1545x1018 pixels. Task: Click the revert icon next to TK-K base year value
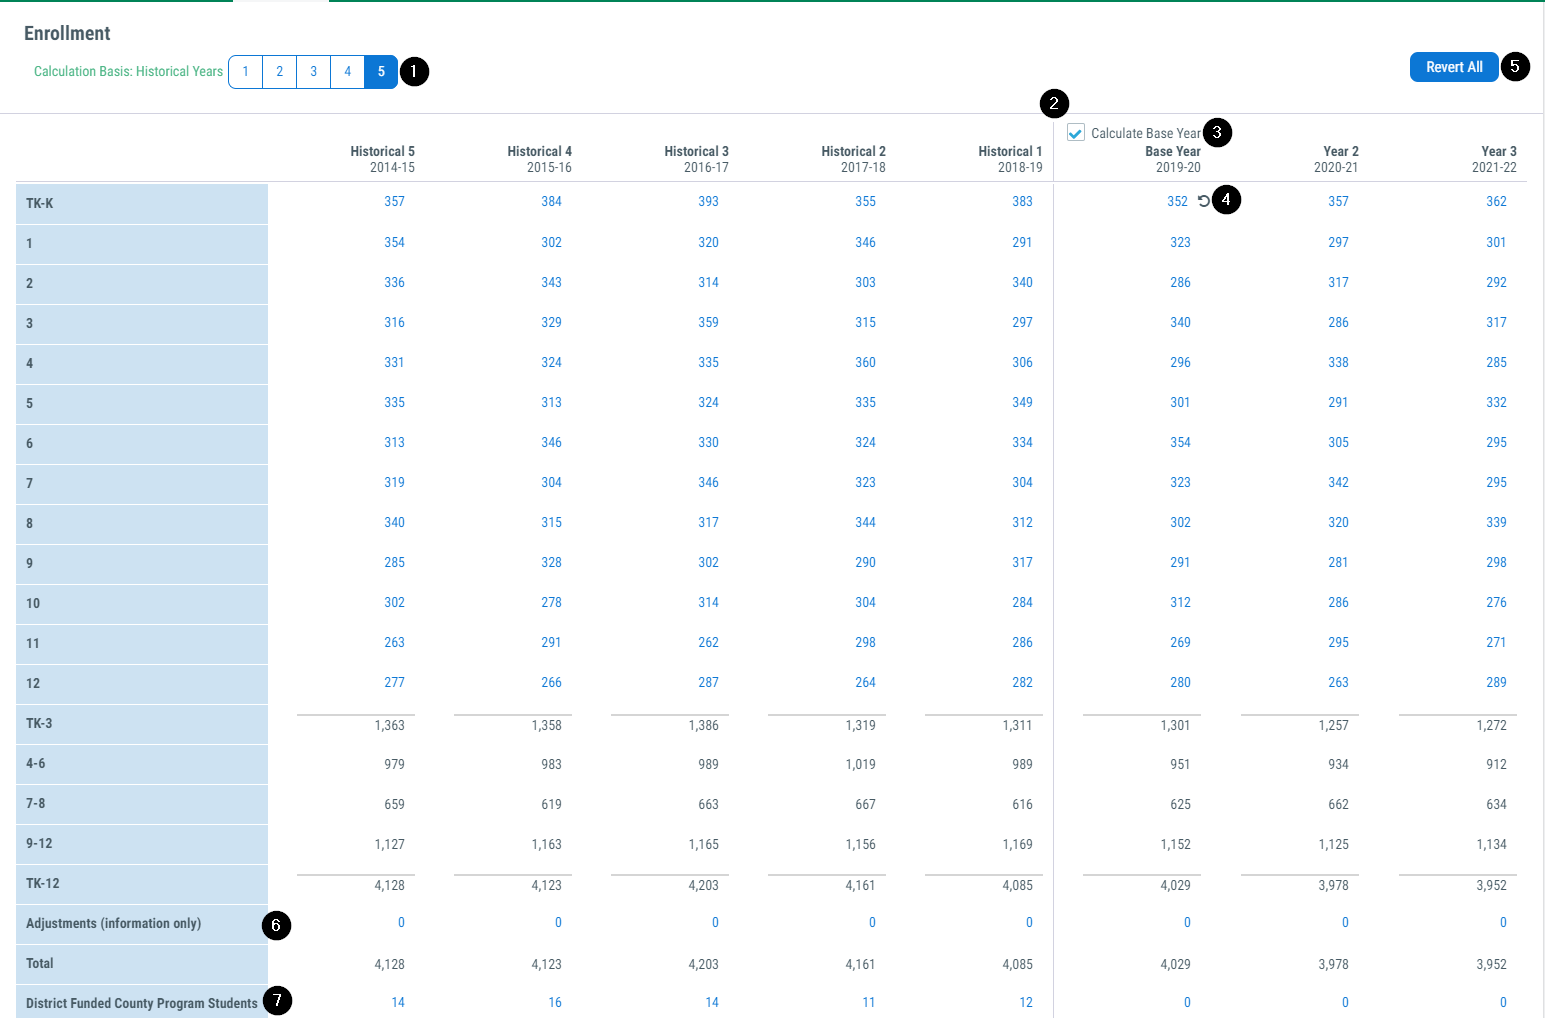1204,201
